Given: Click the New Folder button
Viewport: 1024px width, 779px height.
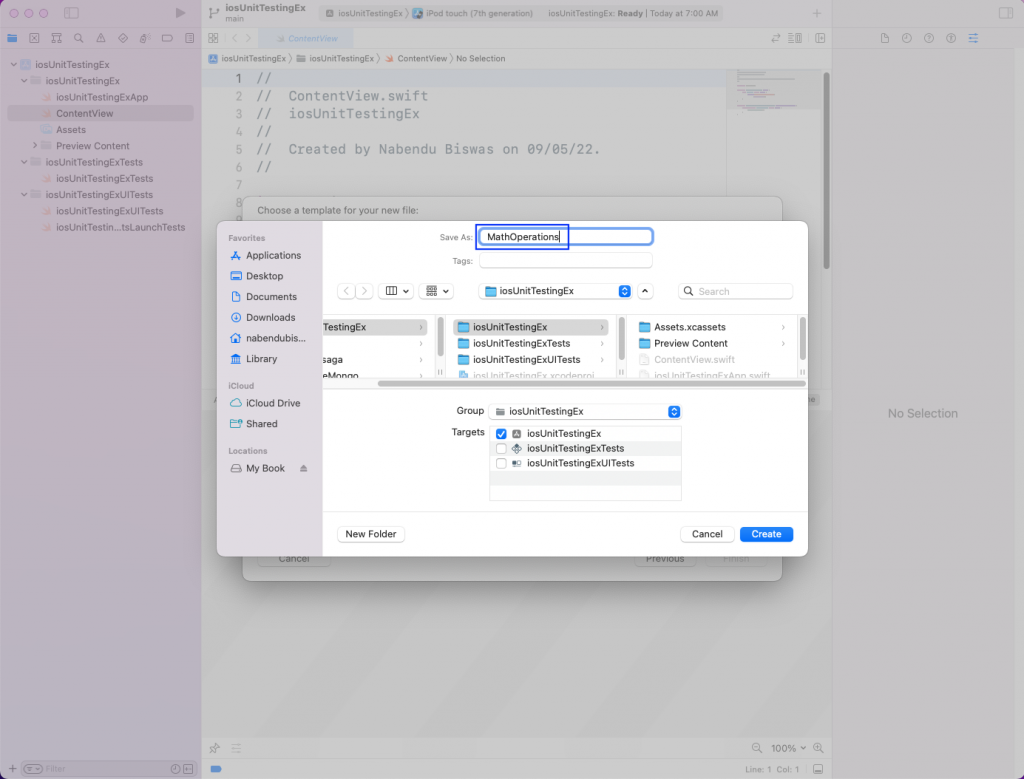Looking at the screenshot, I should 370,534.
